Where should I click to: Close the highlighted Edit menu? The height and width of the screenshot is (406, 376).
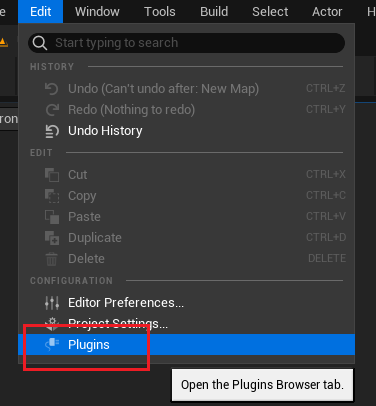[x=41, y=12]
